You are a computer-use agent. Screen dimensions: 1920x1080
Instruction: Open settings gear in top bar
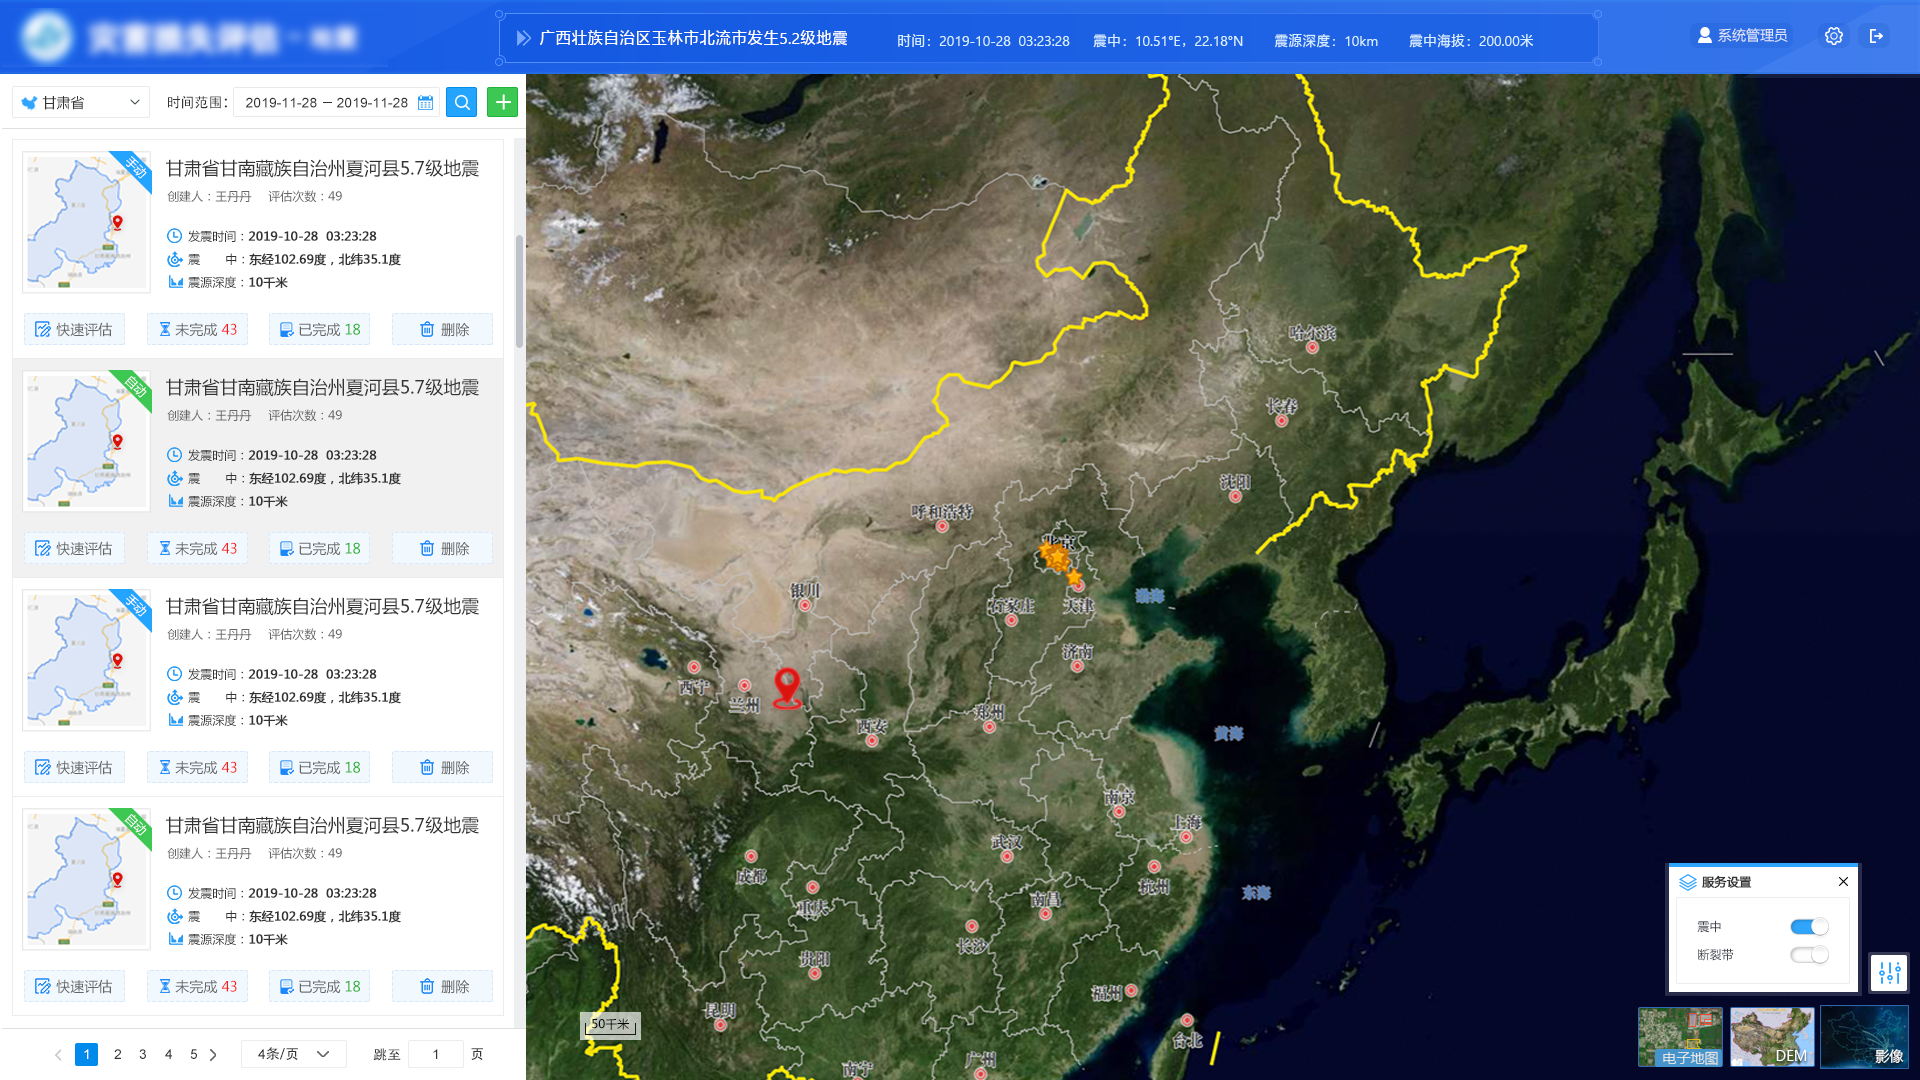point(1833,36)
